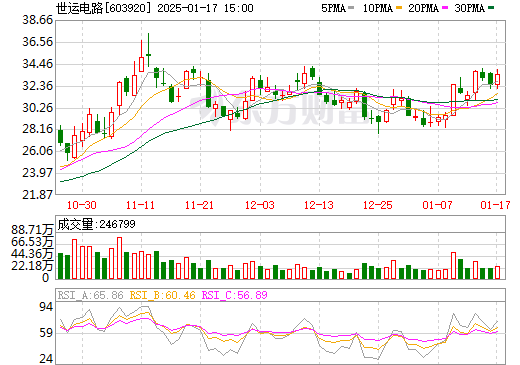The height and width of the screenshot is (365, 520).
Task: Click the last red volume bar on 01-17
Action: (497, 272)
